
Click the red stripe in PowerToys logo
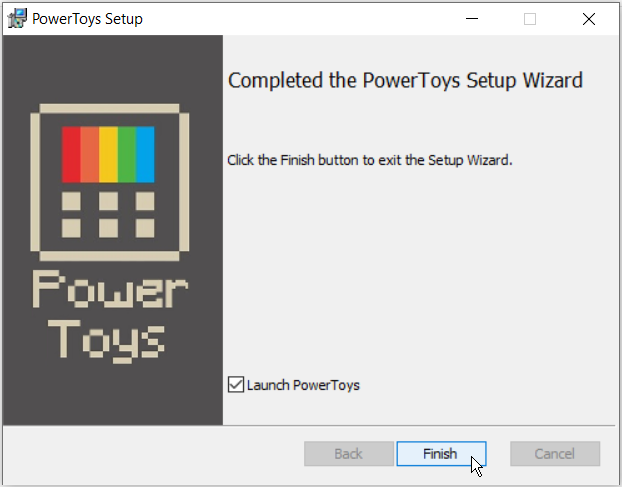point(71,155)
